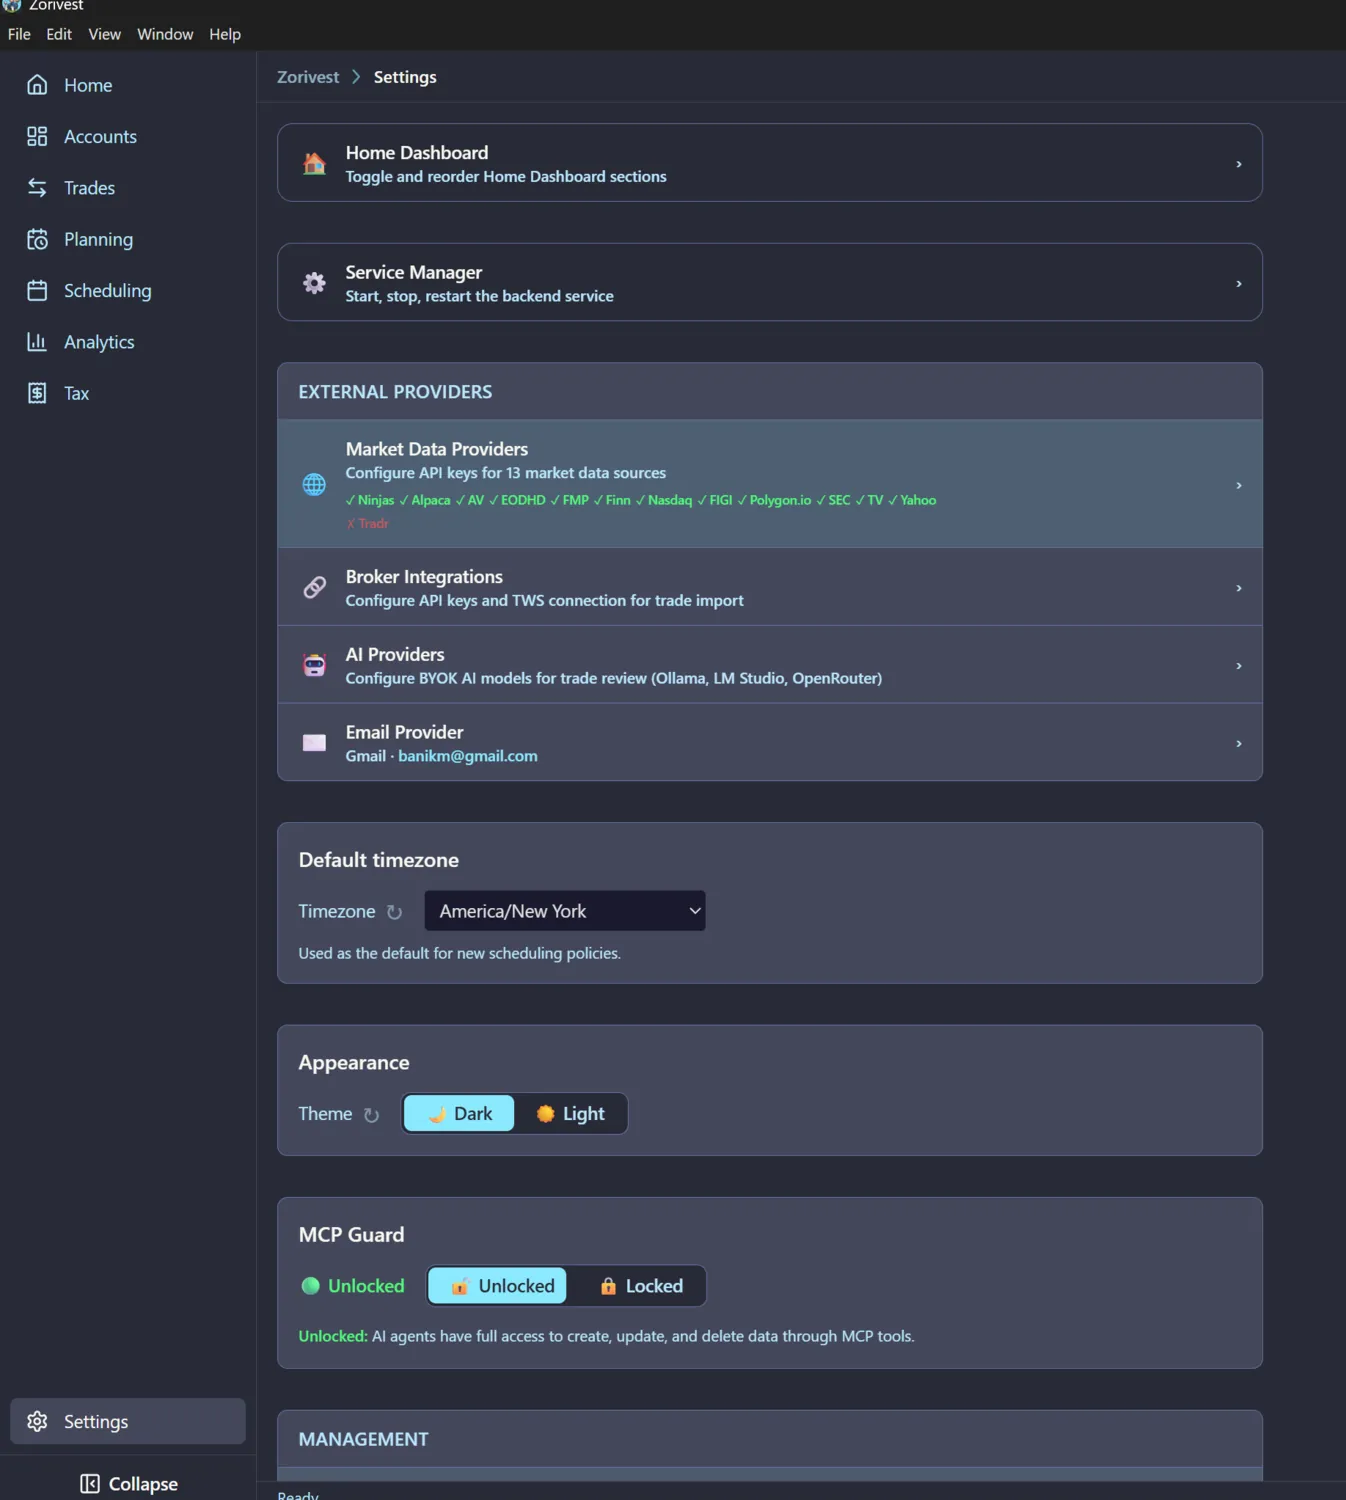The width and height of the screenshot is (1346, 1500).
Task: Click 'Start, stop, restart the backend service'
Action: coord(479,296)
